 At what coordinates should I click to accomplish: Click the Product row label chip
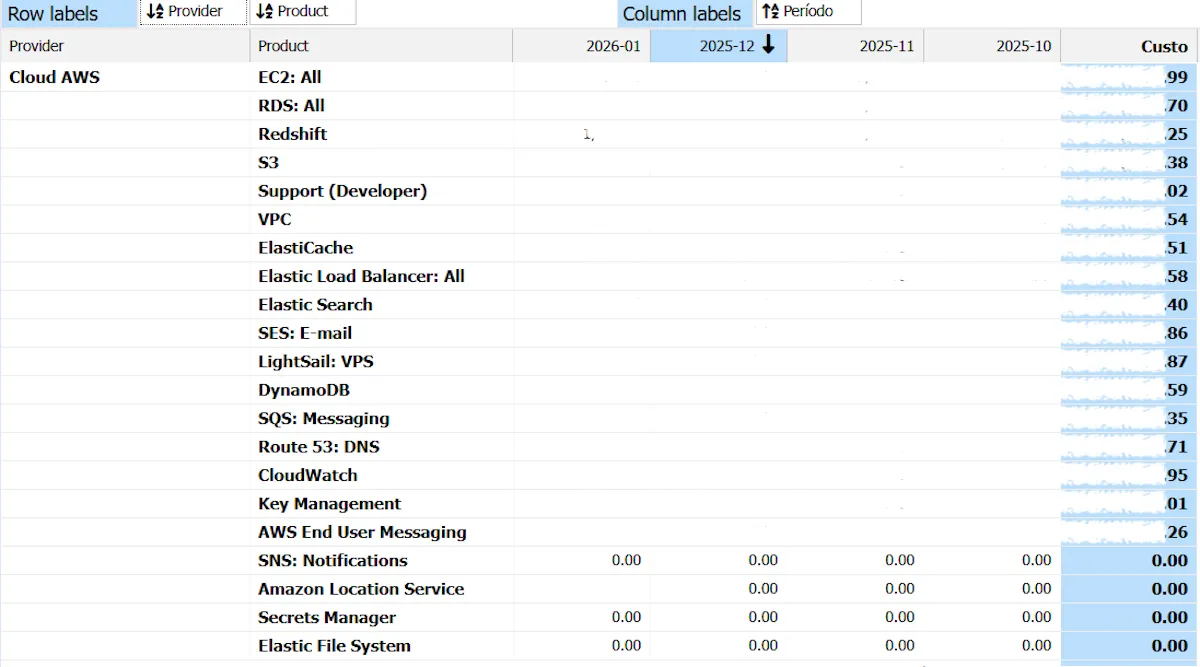pyautogui.click(x=303, y=12)
